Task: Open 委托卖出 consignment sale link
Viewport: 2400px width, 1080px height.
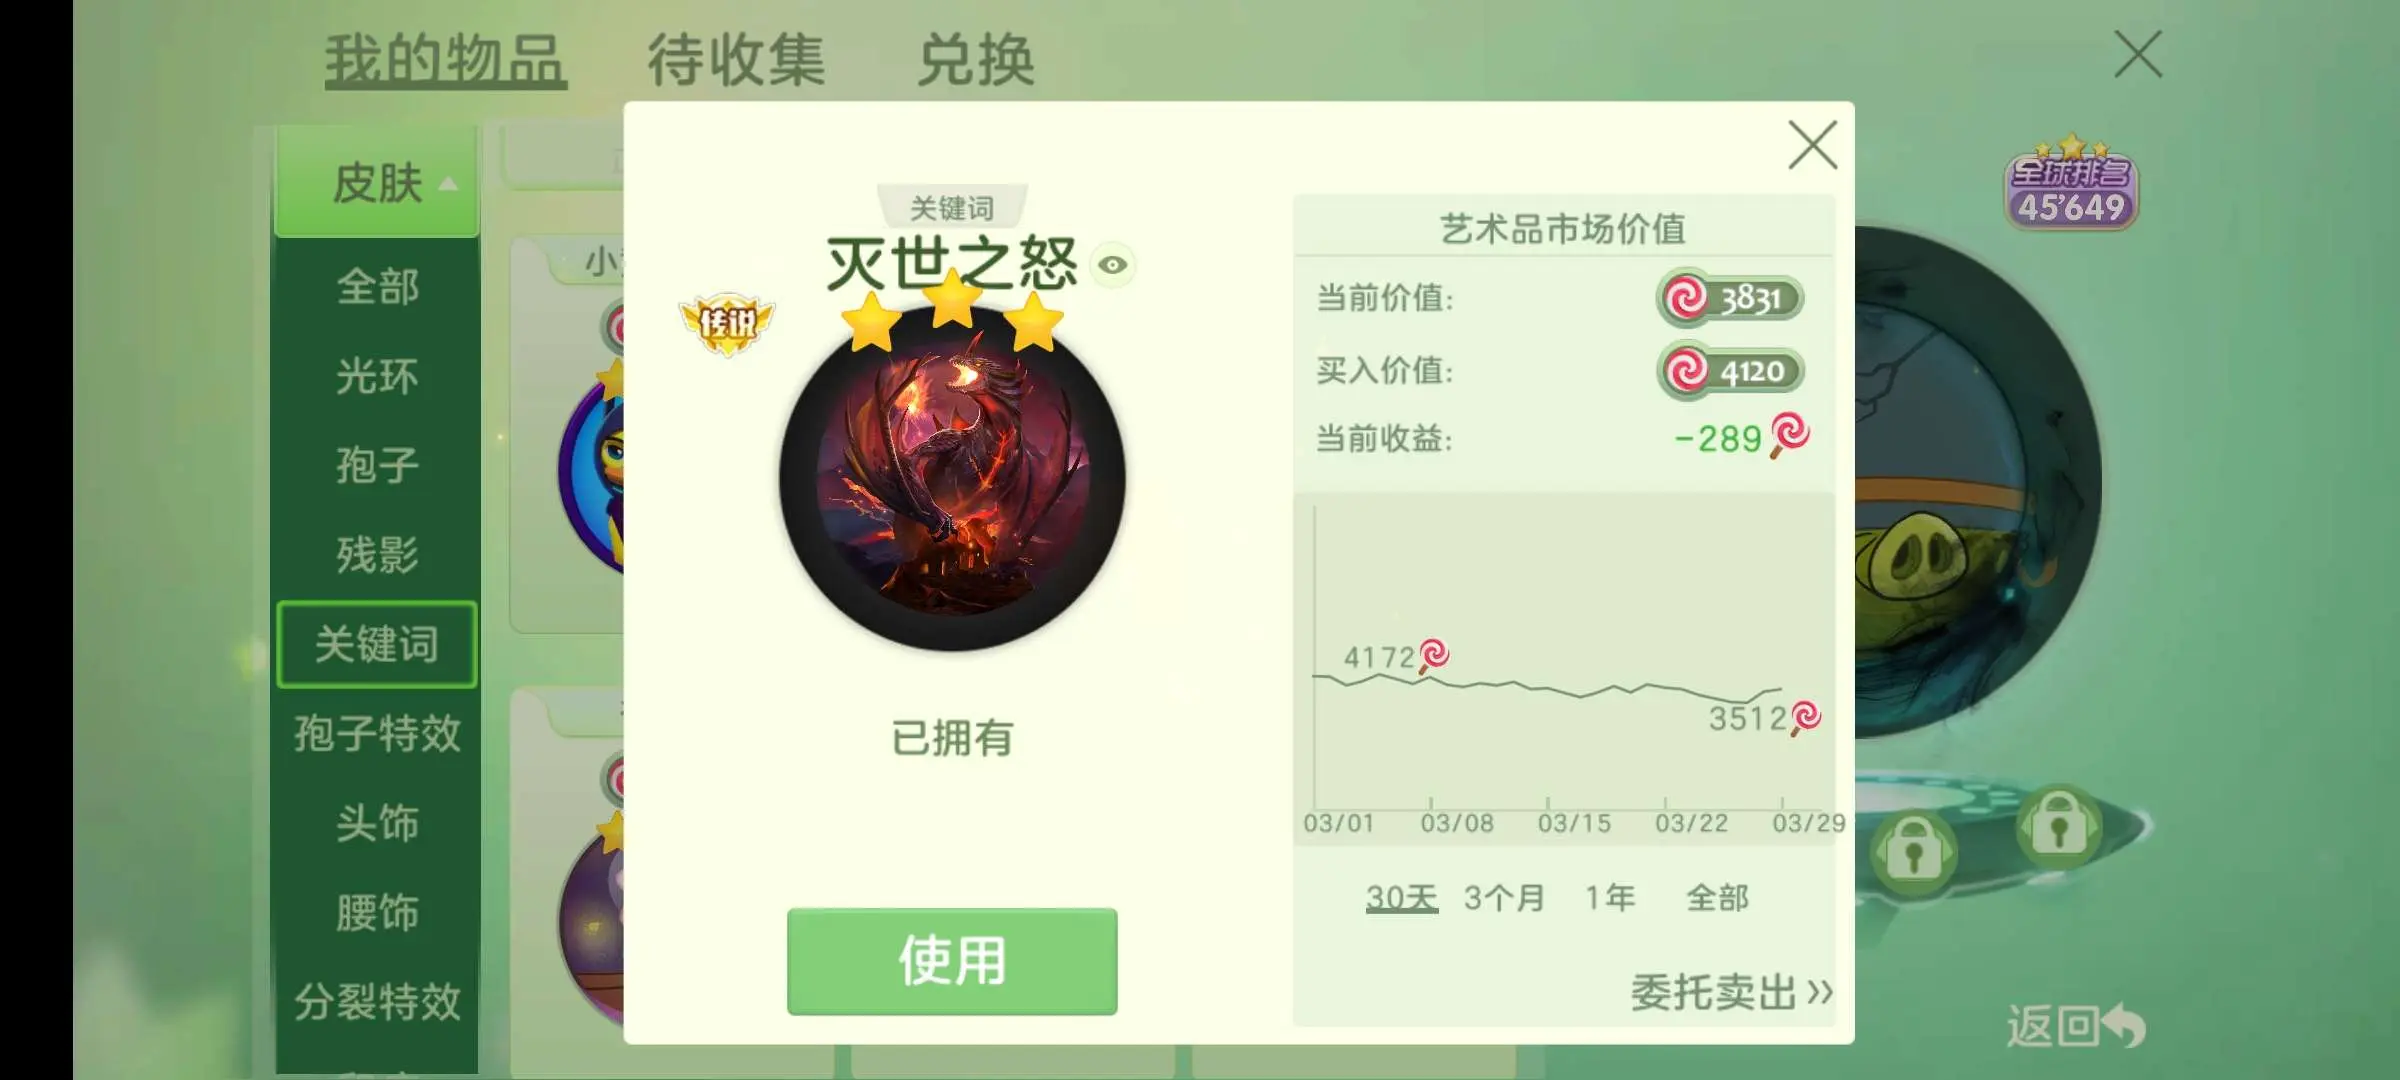Action: (x=1731, y=993)
